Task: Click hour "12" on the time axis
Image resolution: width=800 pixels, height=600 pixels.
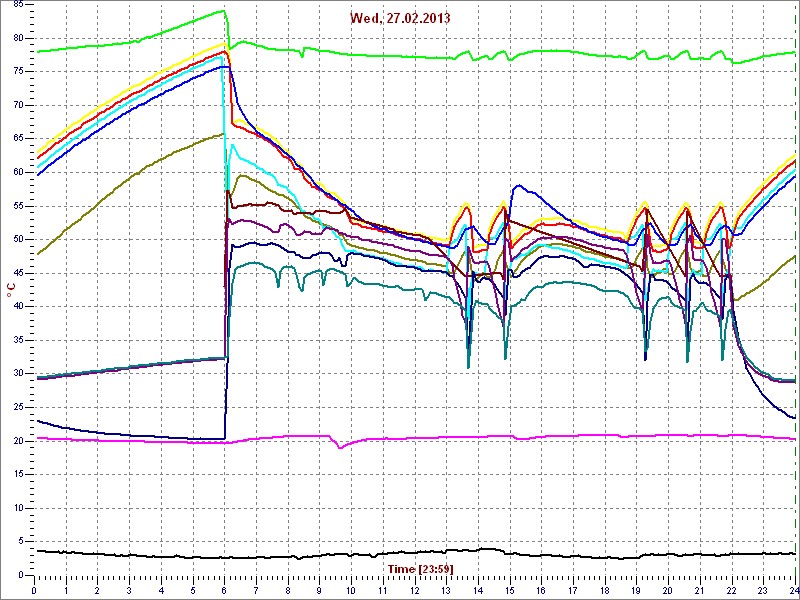Action: click(415, 590)
